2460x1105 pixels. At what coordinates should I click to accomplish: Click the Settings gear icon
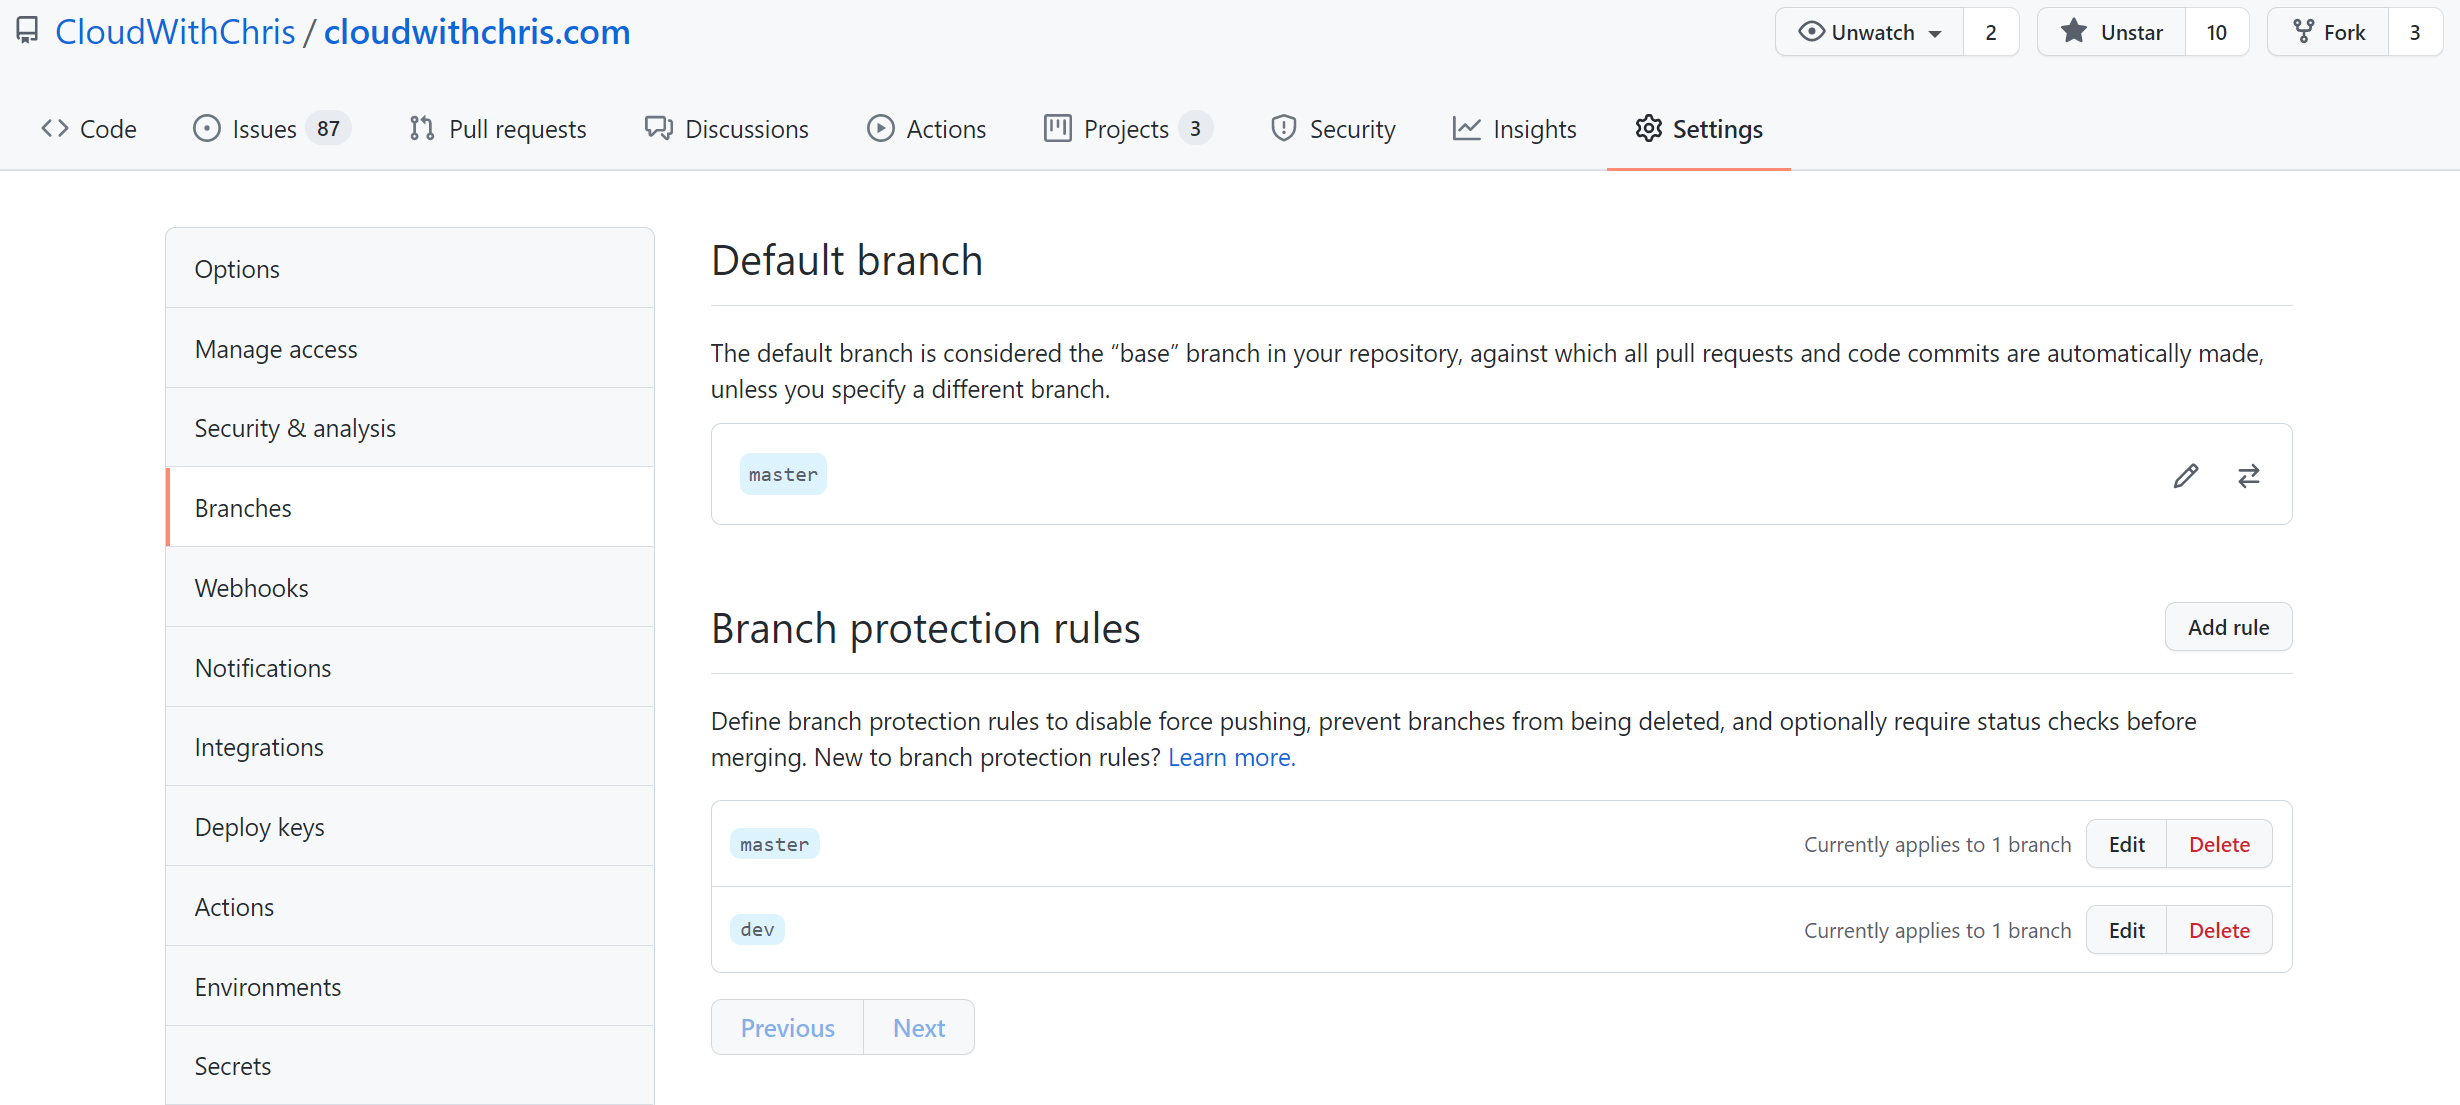pos(1649,128)
